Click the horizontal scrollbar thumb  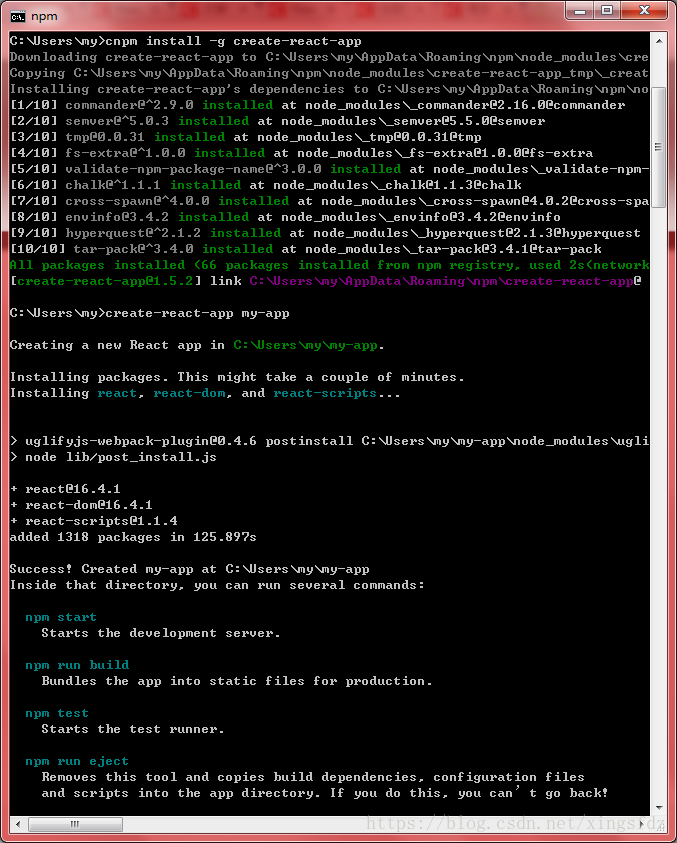click(75, 824)
